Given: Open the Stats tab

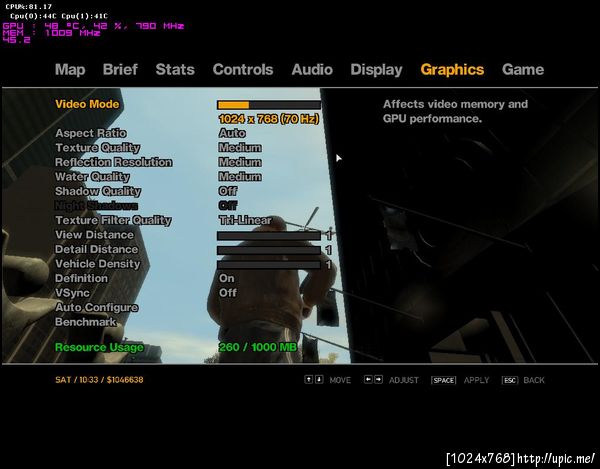Looking at the screenshot, I should pyautogui.click(x=175, y=69).
